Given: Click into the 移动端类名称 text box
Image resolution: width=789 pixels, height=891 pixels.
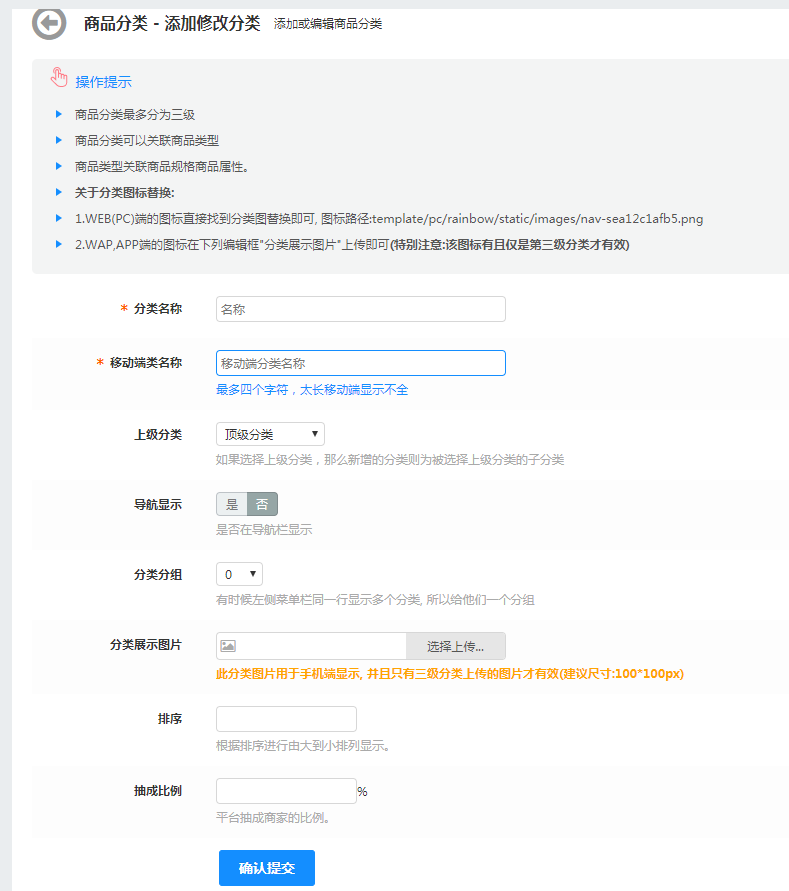Looking at the screenshot, I should pyautogui.click(x=360, y=363).
